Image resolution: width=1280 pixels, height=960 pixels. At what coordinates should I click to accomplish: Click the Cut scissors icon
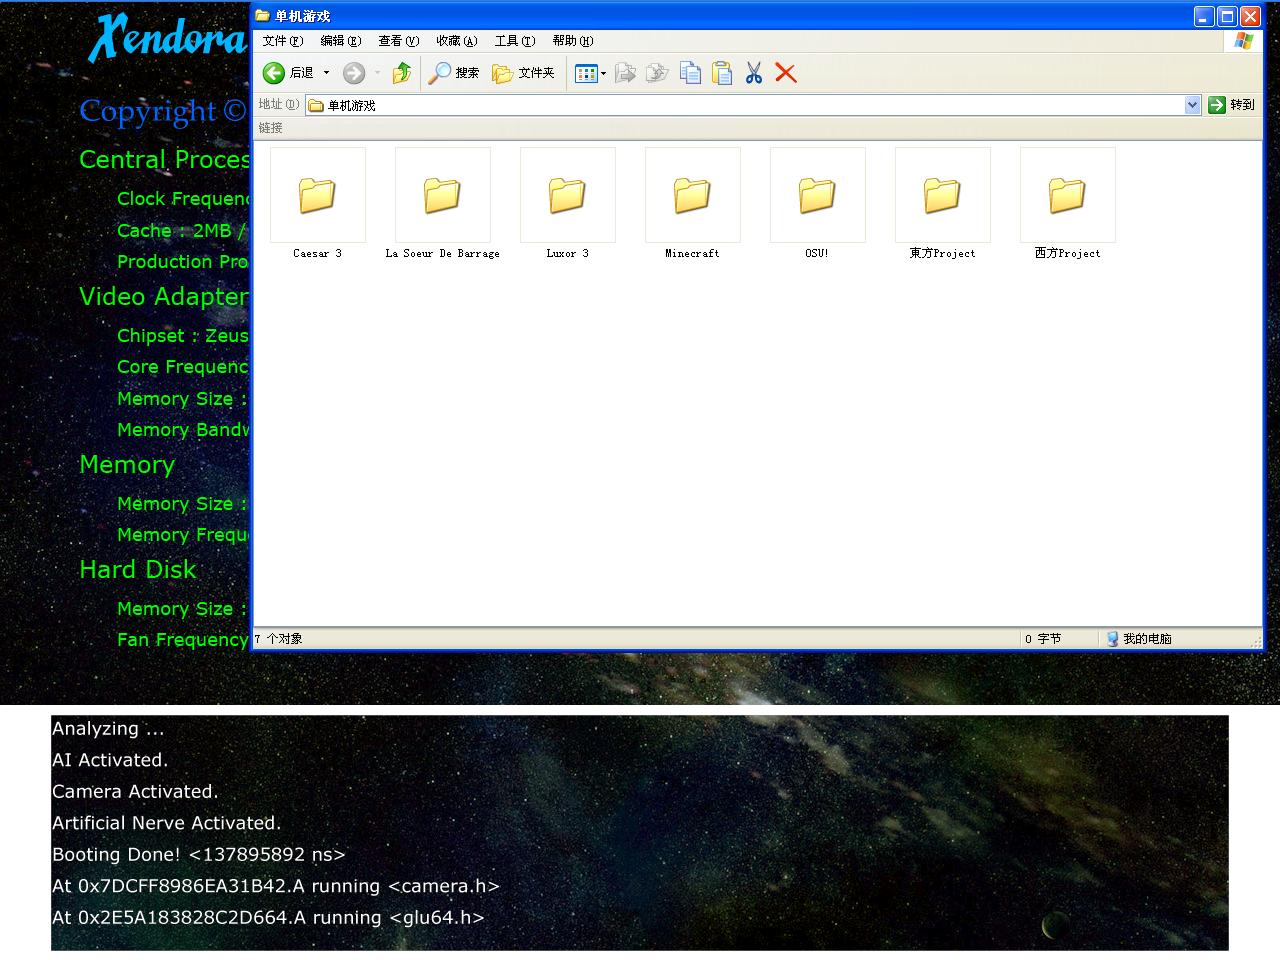pyautogui.click(x=754, y=73)
